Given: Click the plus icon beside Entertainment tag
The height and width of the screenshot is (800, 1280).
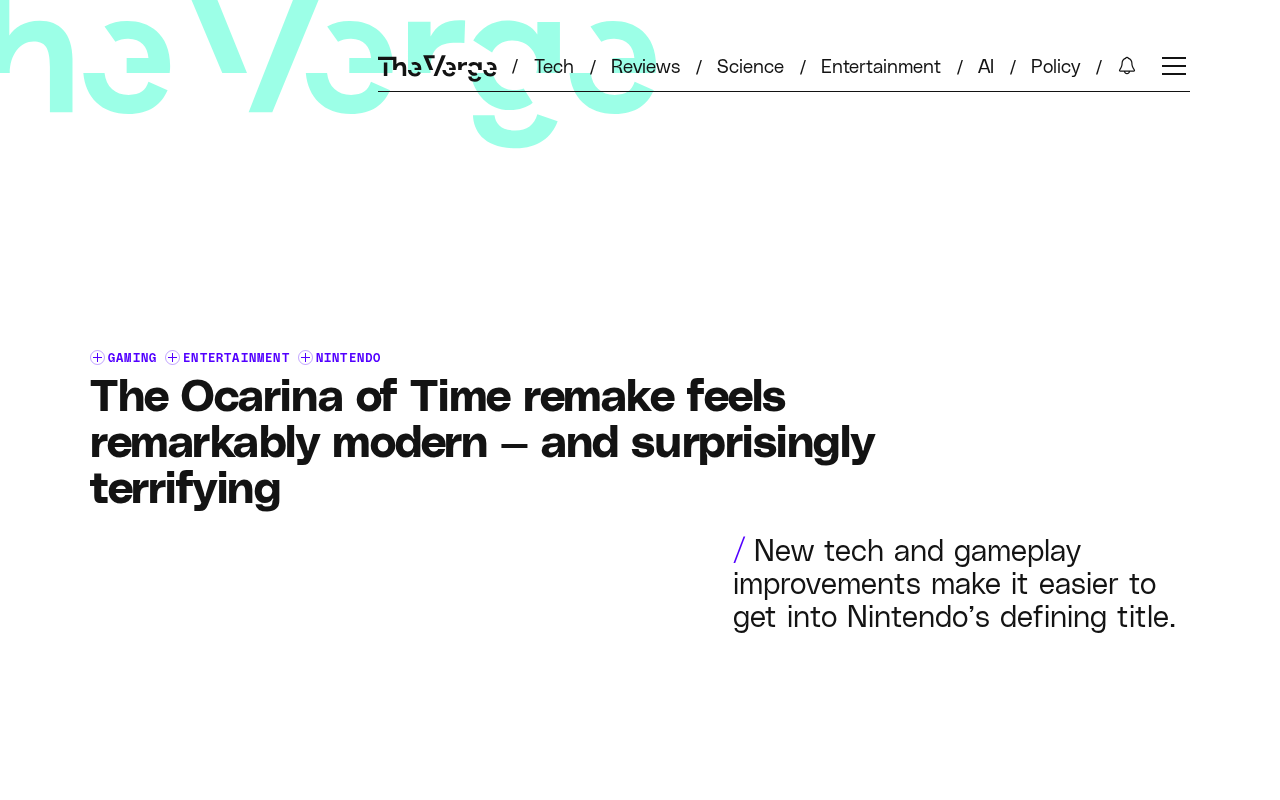Looking at the screenshot, I should 172,358.
